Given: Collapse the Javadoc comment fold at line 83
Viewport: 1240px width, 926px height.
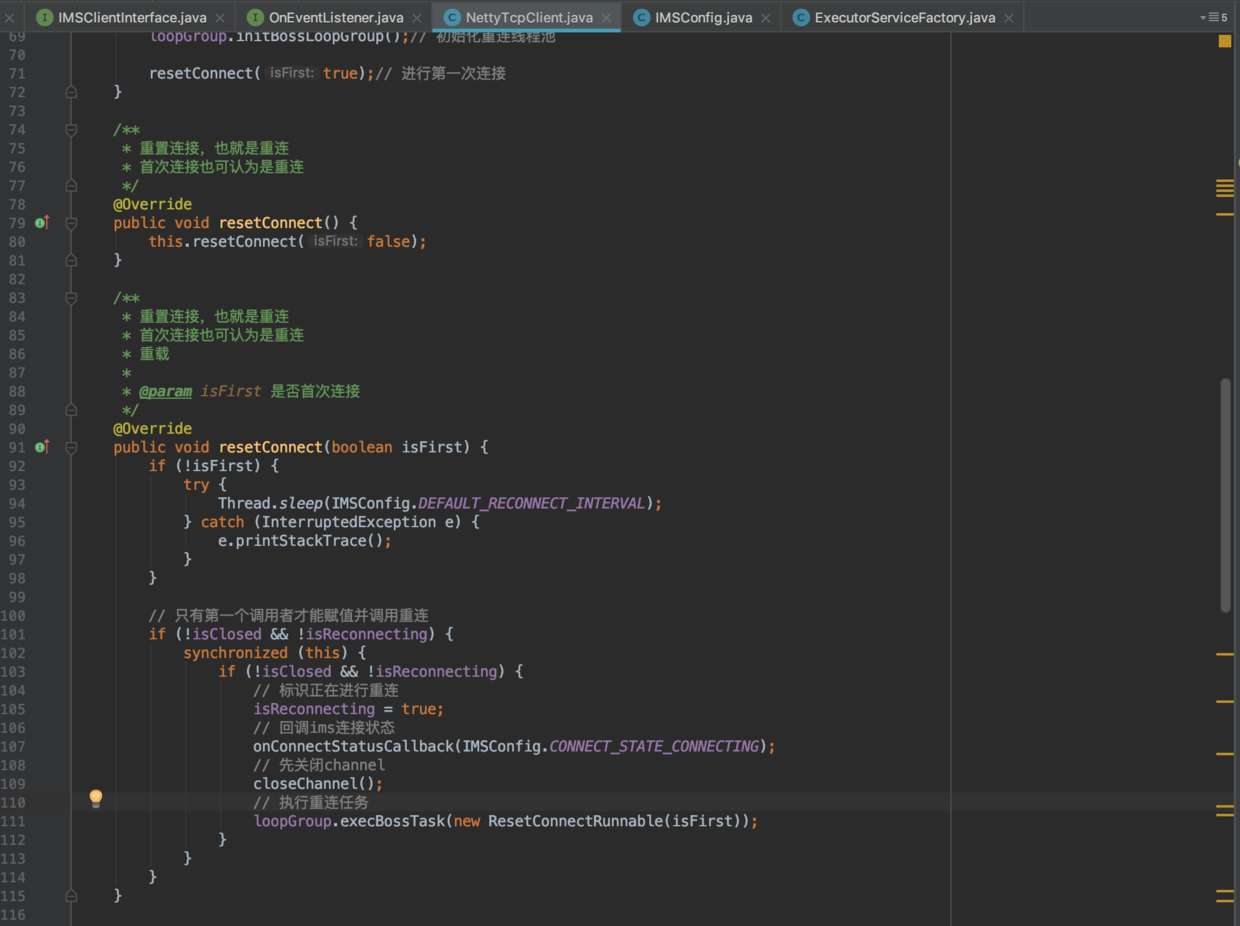Looking at the screenshot, I should [70, 297].
